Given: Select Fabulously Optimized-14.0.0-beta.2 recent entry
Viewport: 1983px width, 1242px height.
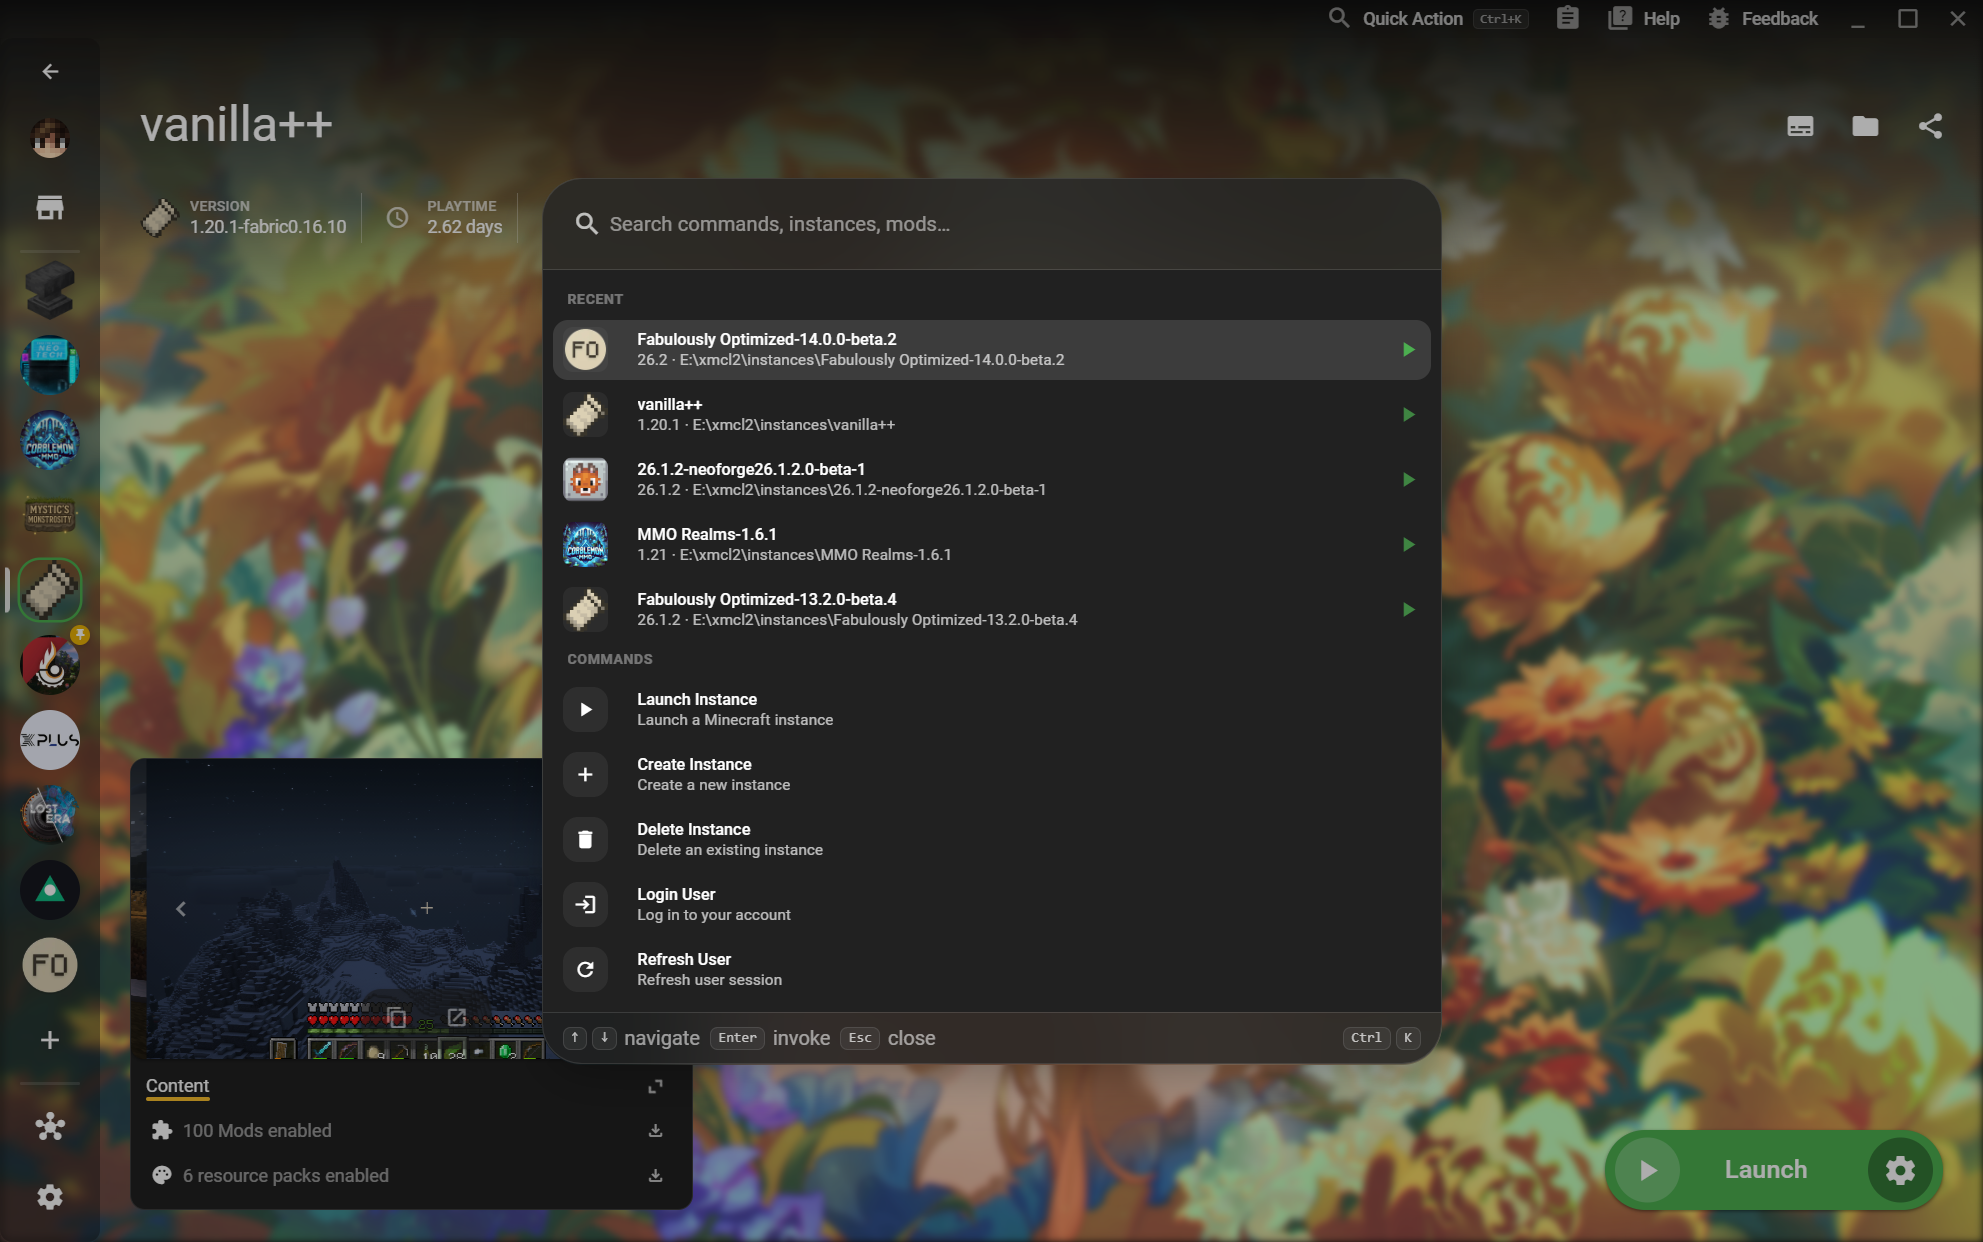Looking at the screenshot, I should 991,350.
